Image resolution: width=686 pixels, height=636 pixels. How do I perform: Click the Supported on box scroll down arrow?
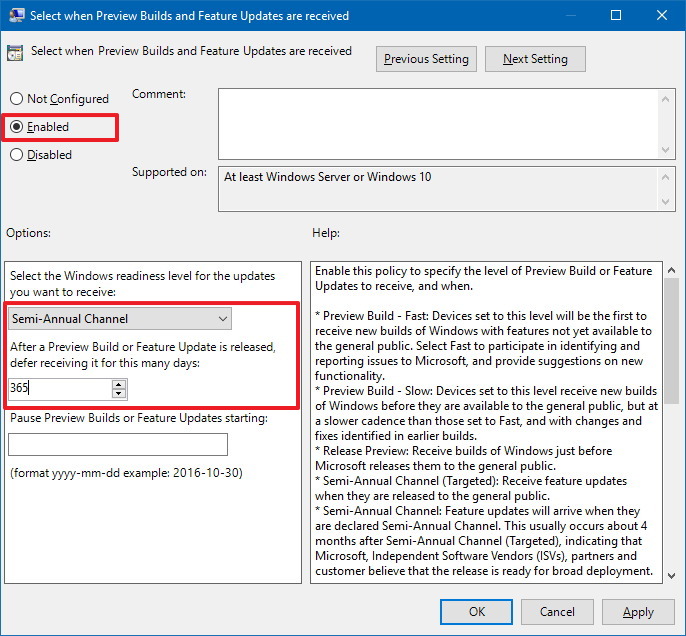point(665,202)
